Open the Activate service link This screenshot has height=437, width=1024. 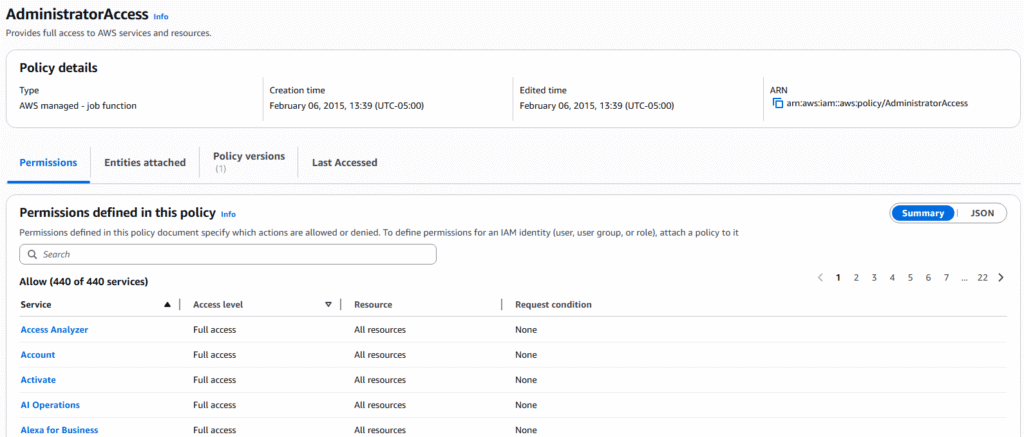point(38,380)
